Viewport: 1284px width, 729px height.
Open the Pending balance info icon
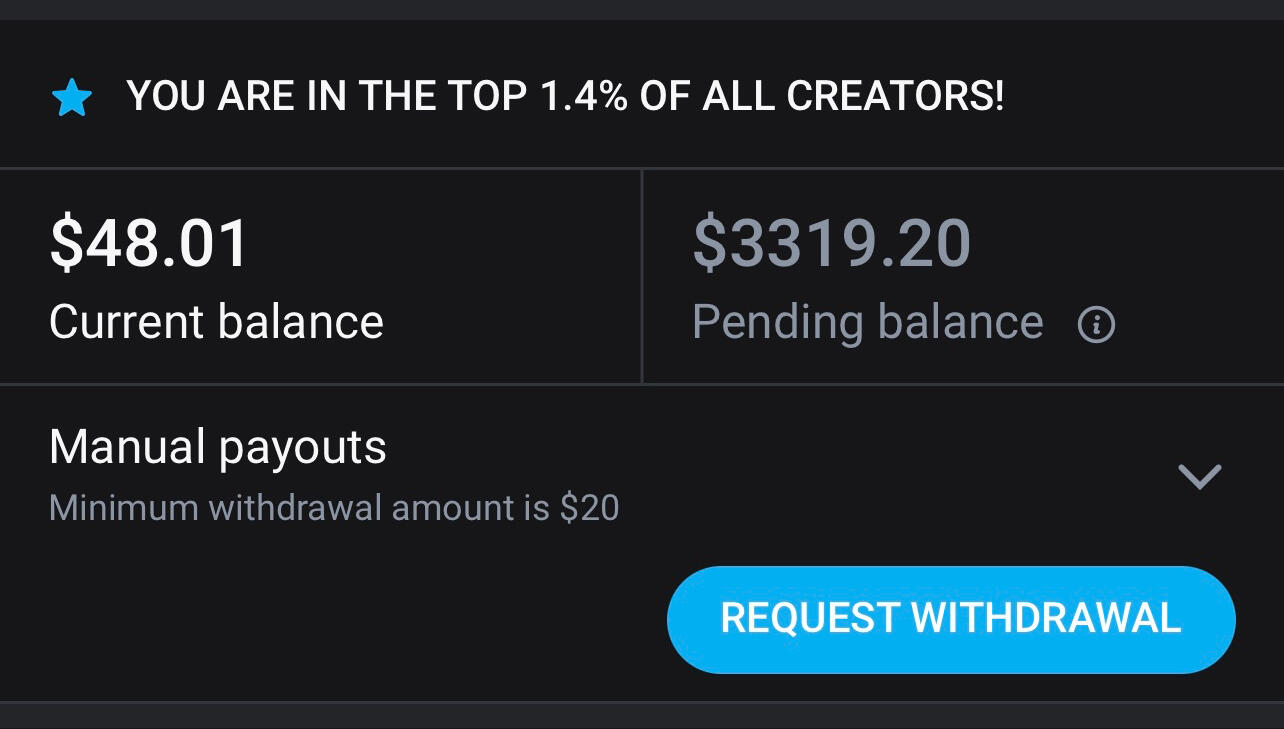point(1096,324)
